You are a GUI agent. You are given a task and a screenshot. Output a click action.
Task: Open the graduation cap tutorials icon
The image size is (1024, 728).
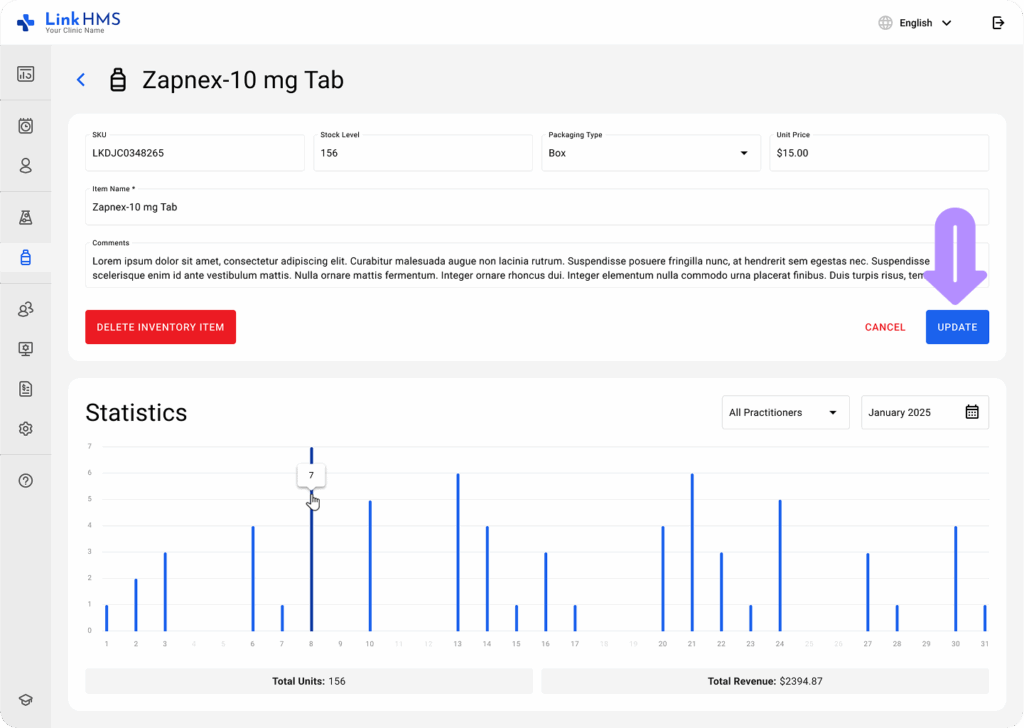coord(25,699)
